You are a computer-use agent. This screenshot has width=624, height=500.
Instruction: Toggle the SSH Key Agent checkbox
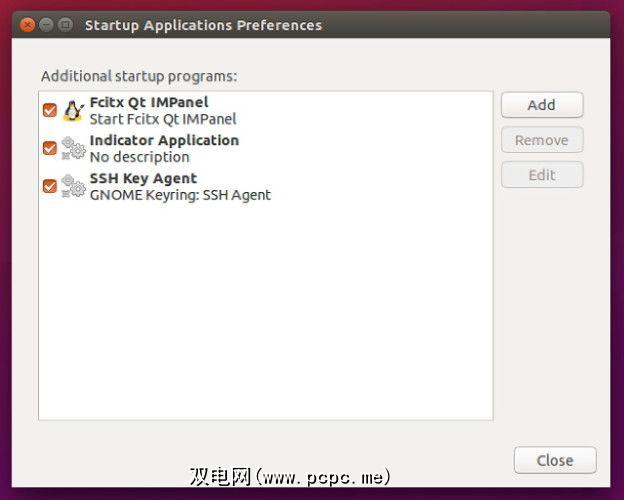point(50,186)
